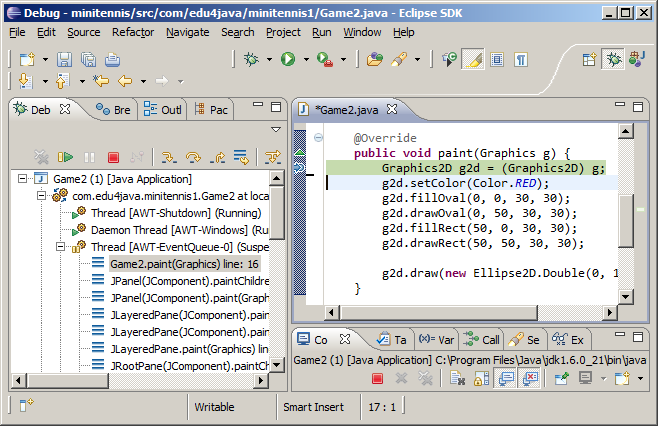This screenshot has width=658, height=426.
Task: Collapse the Game2 (1) Java Application node
Action: click(22, 179)
